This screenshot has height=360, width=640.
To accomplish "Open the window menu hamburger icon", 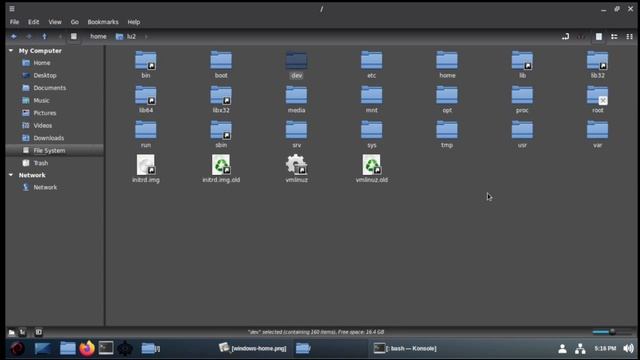I will (12, 9).
